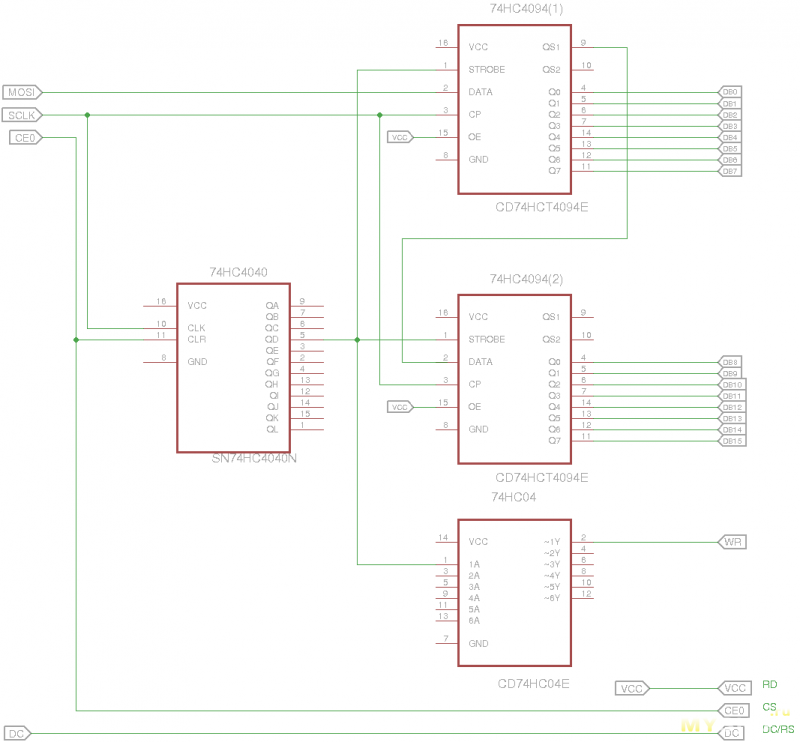
Task: Select the WR output port
Action: tap(733, 542)
